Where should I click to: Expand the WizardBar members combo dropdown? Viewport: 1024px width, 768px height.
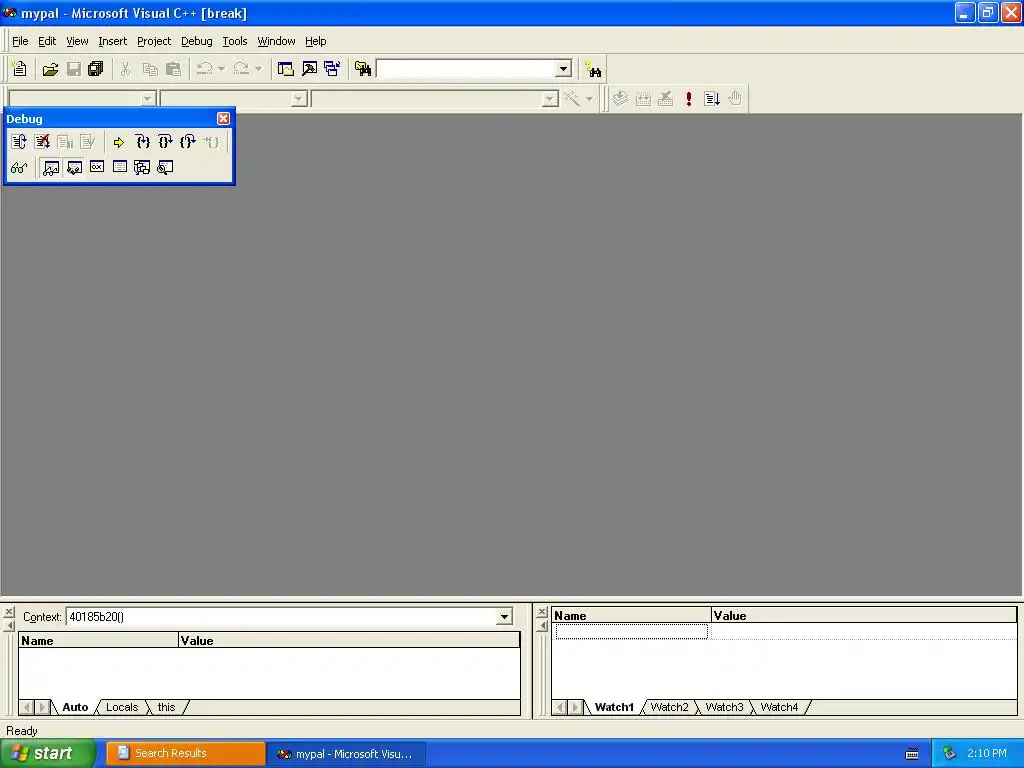pos(550,99)
